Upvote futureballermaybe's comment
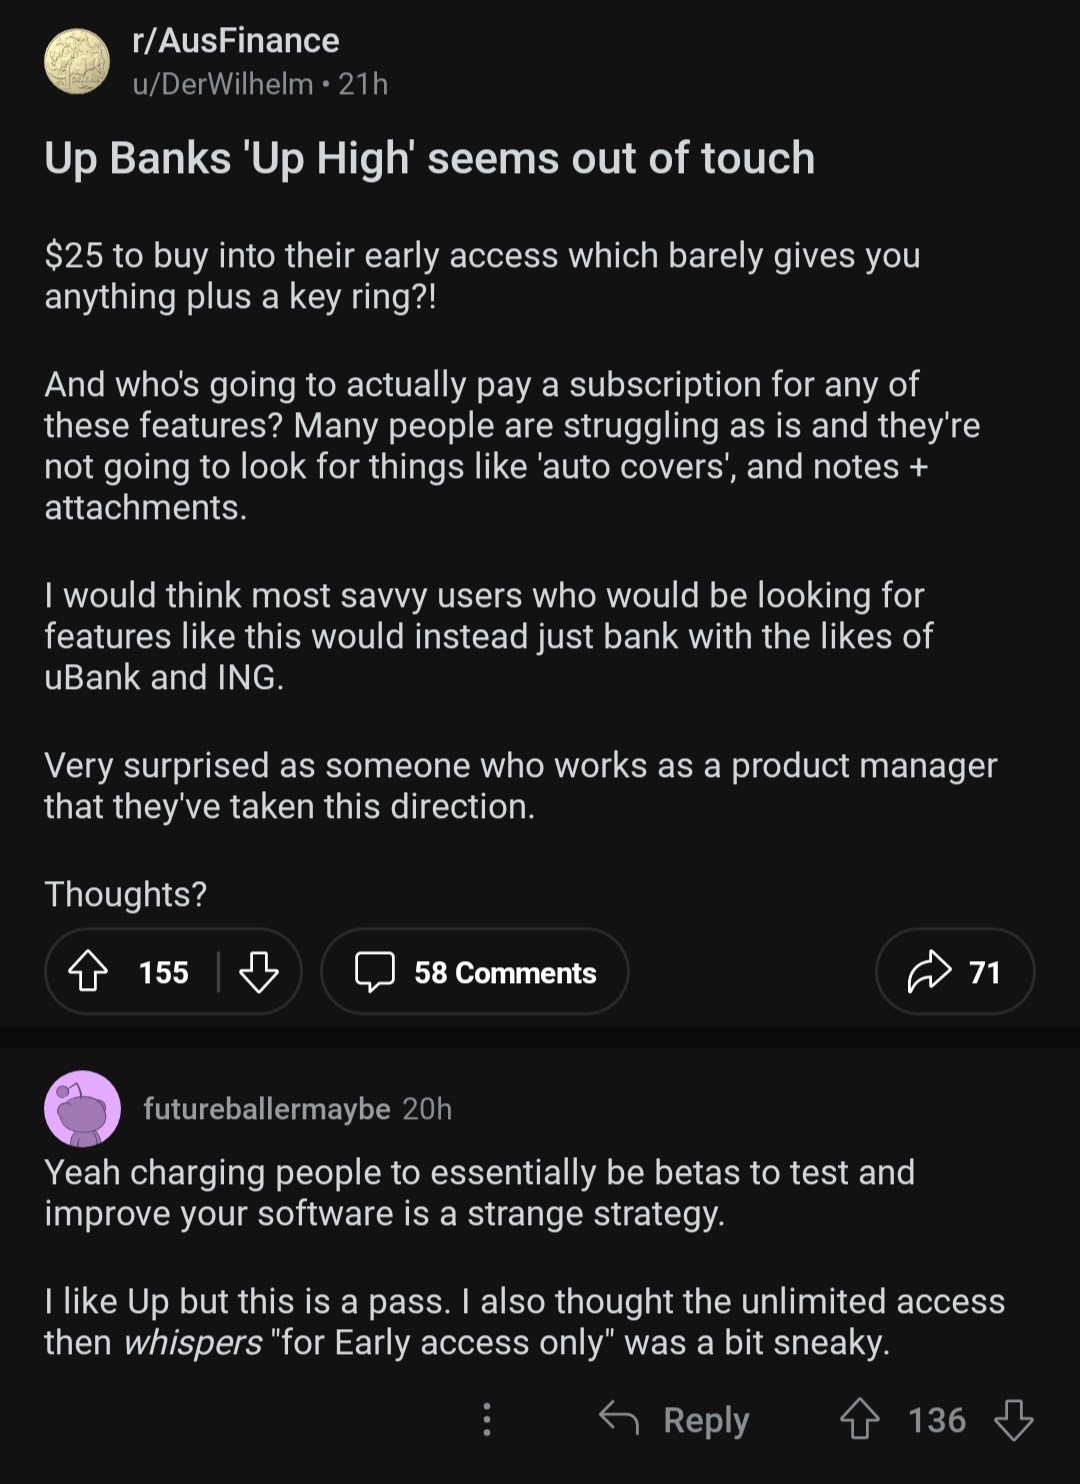 (859, 1419)
